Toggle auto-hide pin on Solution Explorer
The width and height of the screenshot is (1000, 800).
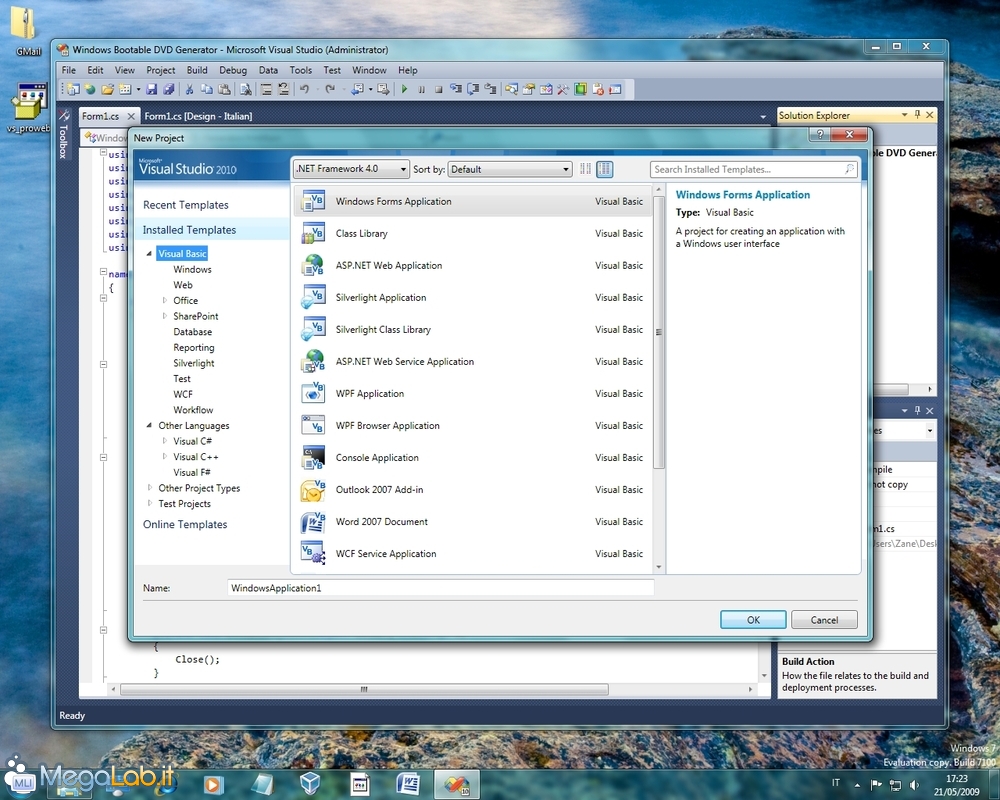pyautogui.click(x=917, y=115)
